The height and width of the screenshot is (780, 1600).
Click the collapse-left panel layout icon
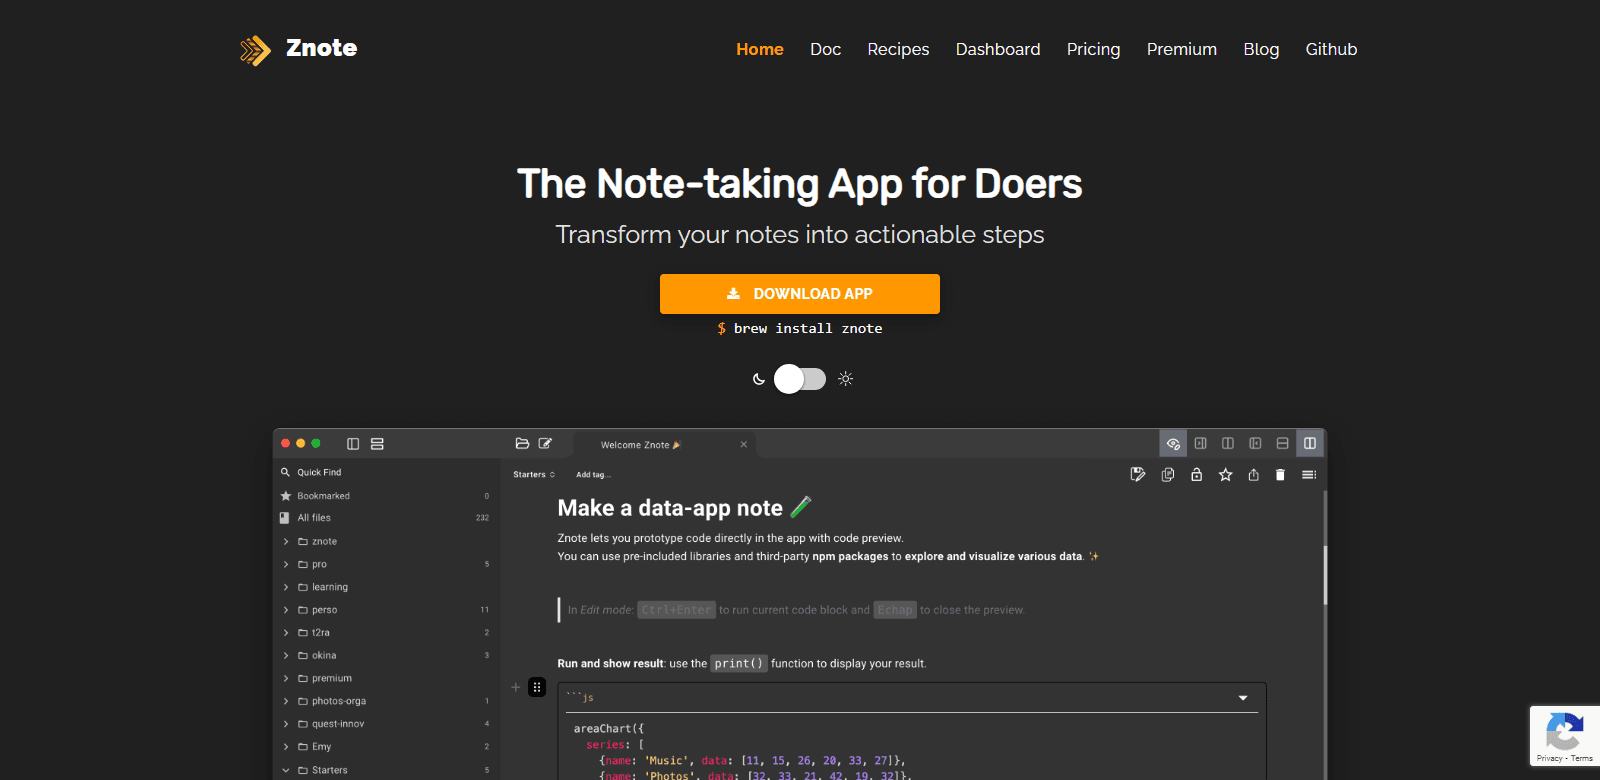coord(1255,443)
